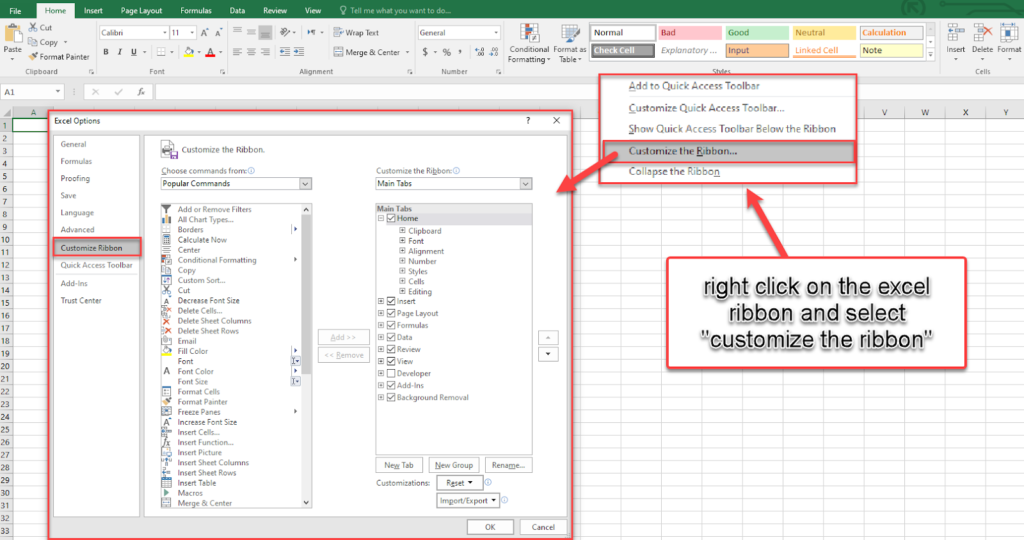Viewport: 1024px width, 540px height.
Task: Enable the Developer tab checkbox
Action: tap(391, 373)
